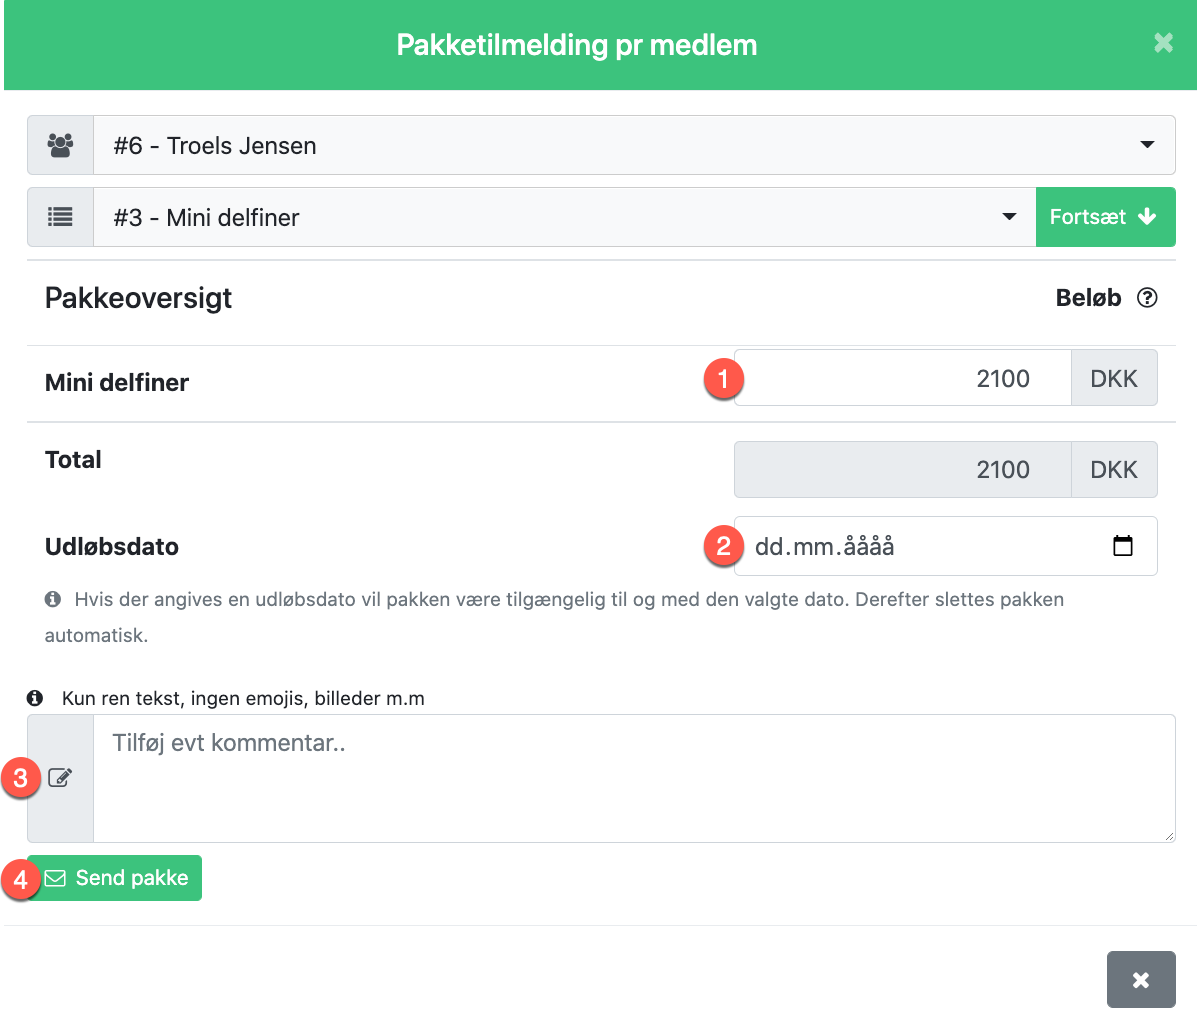
Task: Click red step marker number 1
Action: 723,379
